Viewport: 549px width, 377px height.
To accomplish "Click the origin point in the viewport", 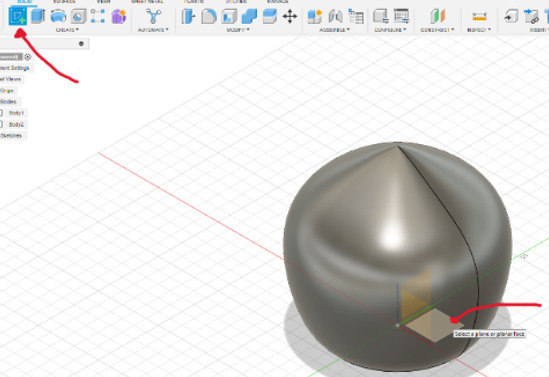I will [397, 325].
